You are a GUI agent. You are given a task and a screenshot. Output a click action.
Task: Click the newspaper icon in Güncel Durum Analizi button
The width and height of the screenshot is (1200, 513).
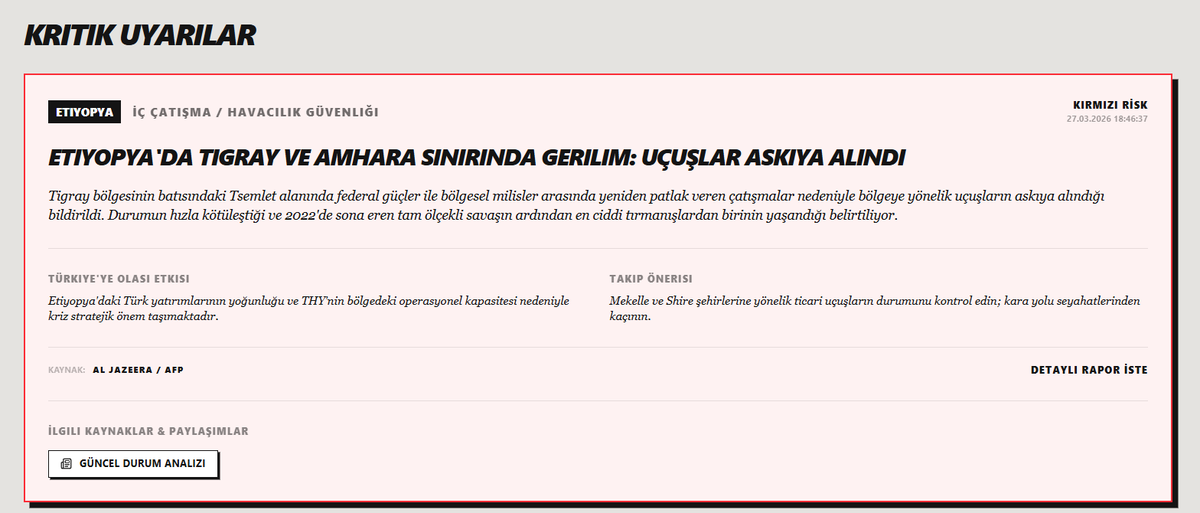66,464
